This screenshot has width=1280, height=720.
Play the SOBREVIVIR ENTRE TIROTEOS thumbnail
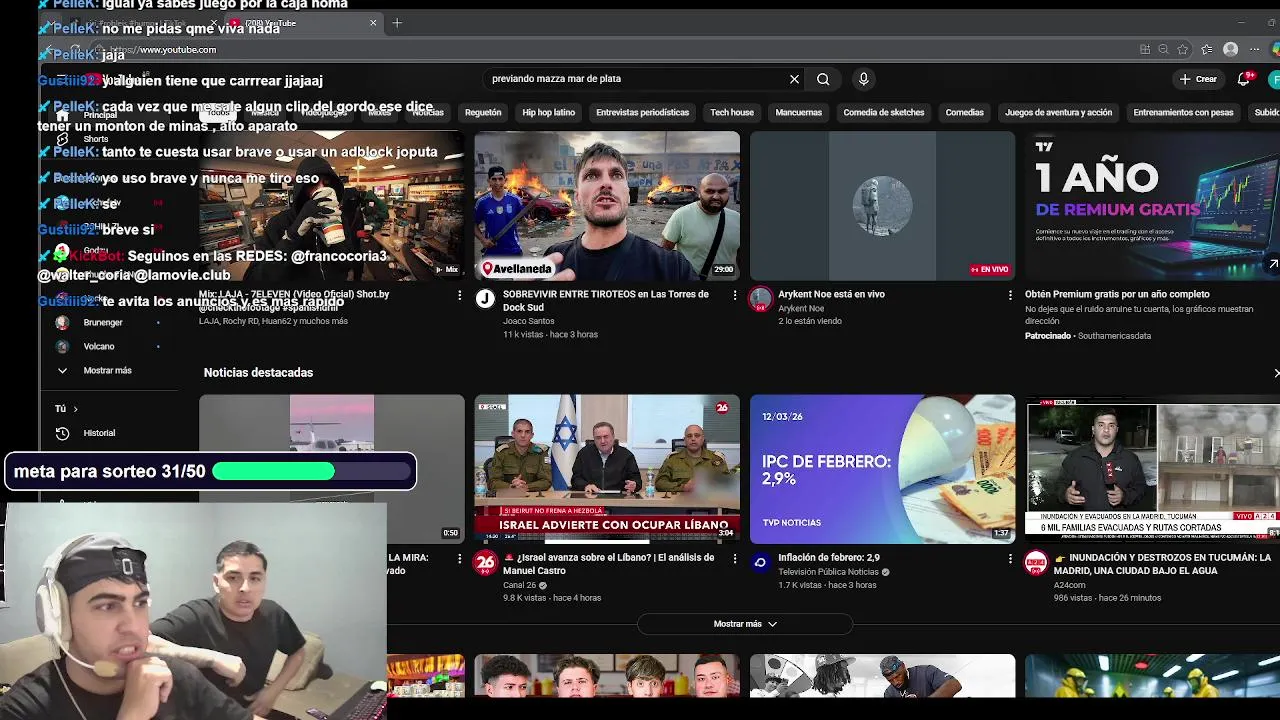[x=607, y=205]
